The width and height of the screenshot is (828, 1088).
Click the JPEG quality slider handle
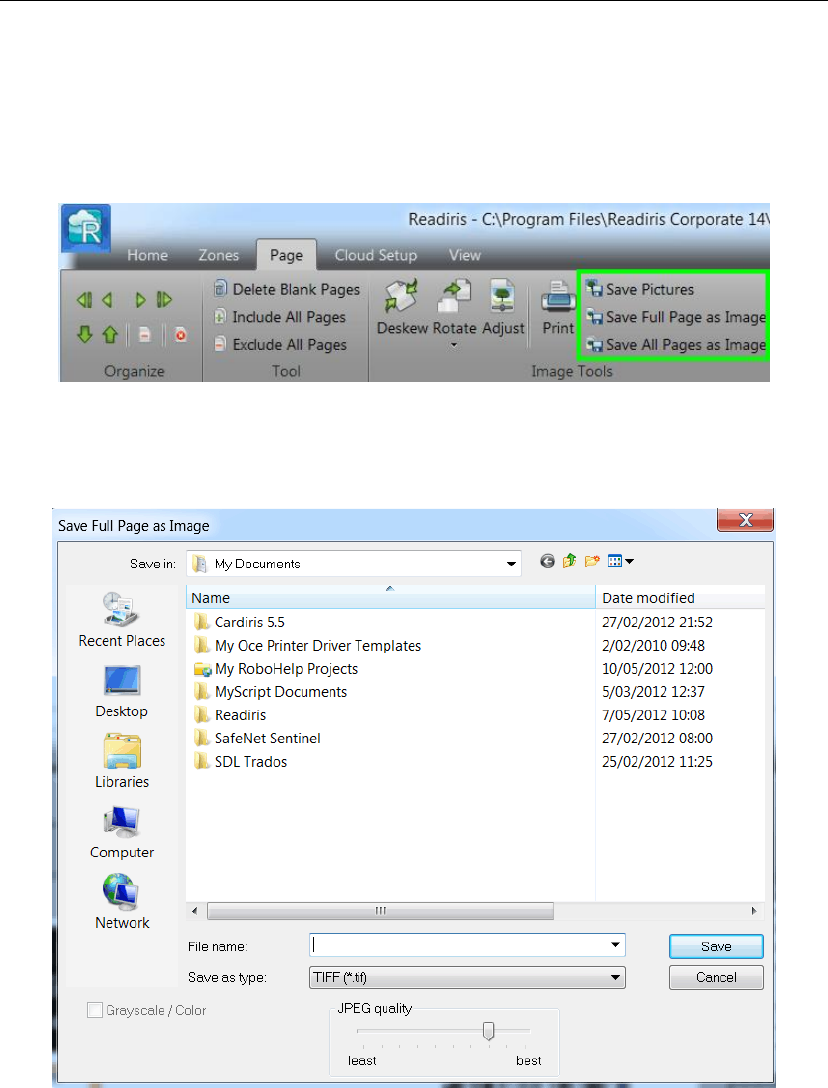tap(489, 1031)
